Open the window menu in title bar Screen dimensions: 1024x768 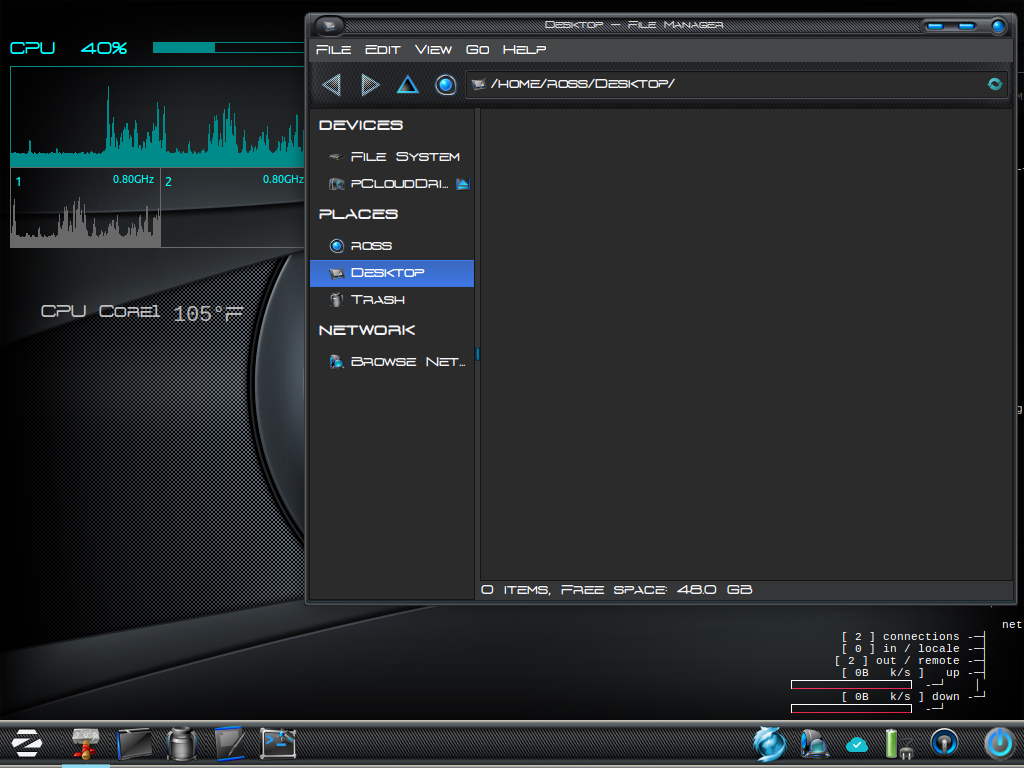[x=329, y=25]
